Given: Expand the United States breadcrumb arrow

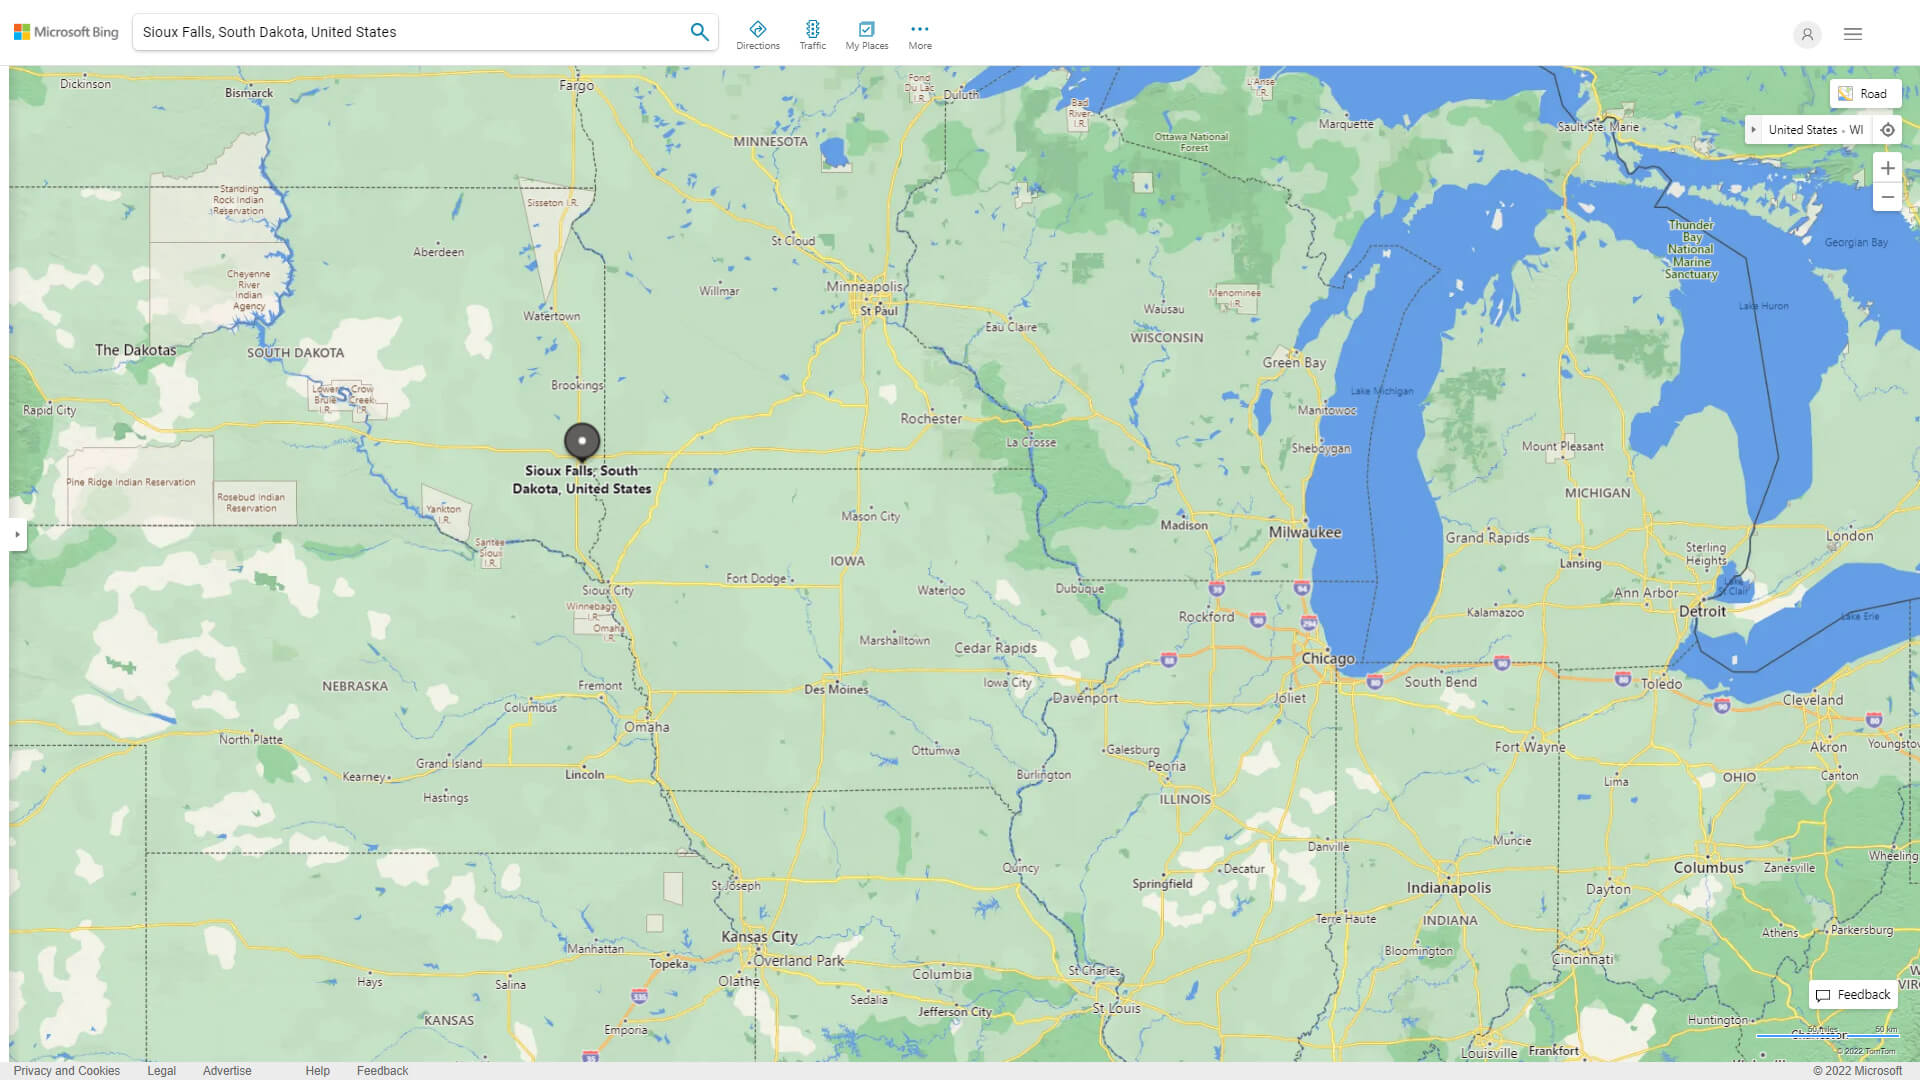Looking at the screenshot, I should [1753, 130].
